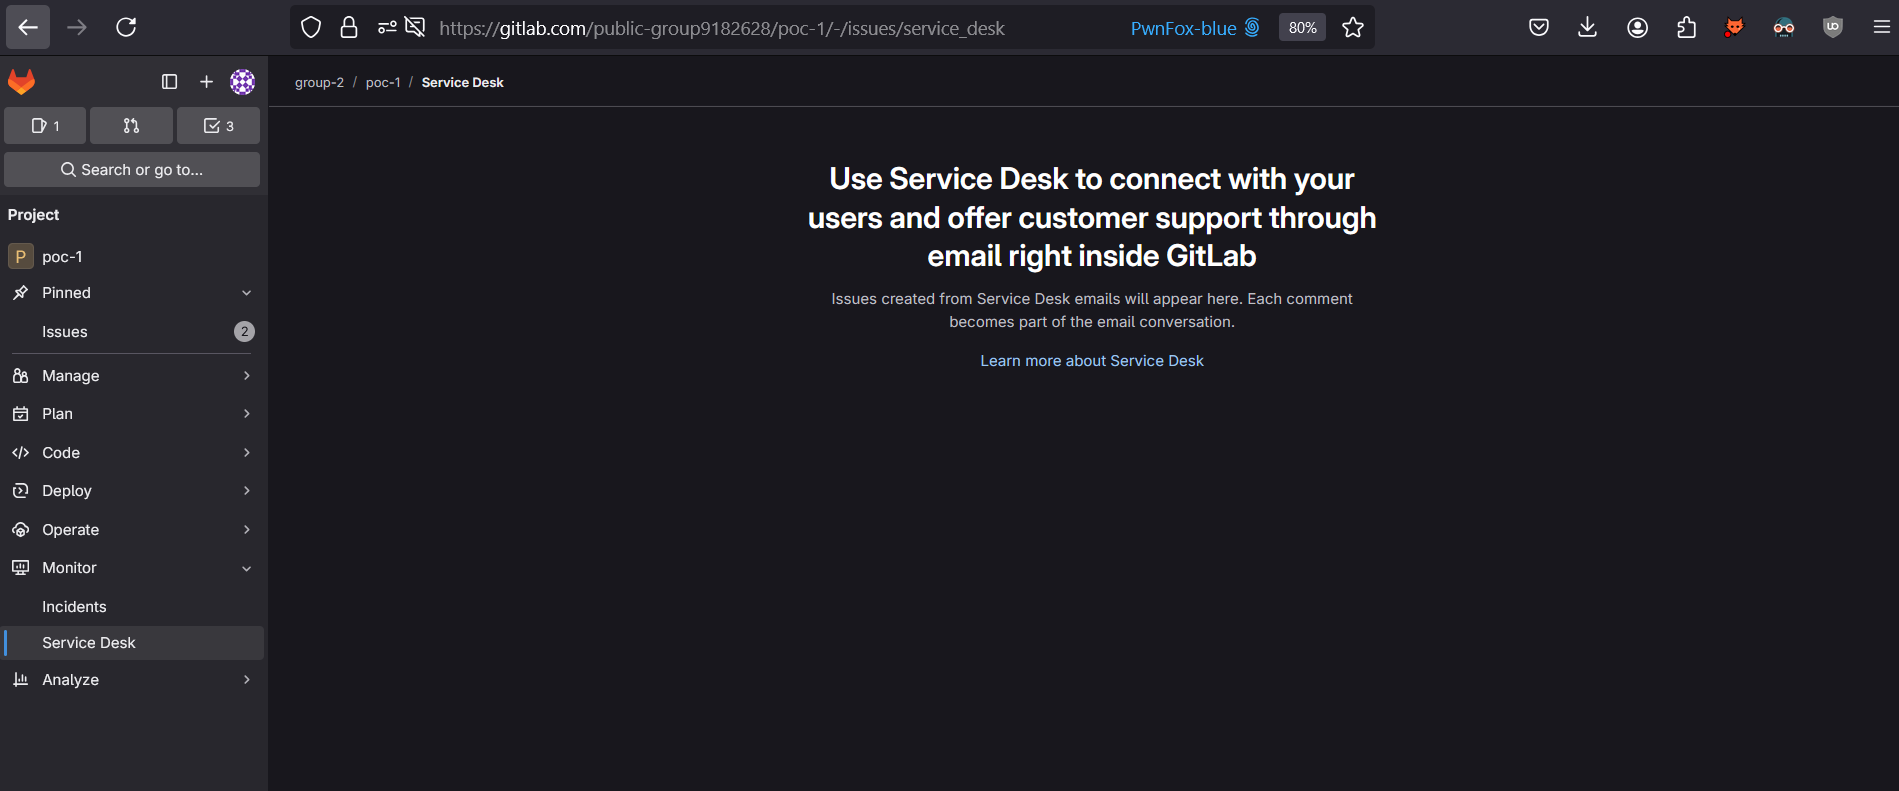Viewport: 1899px width, 791px height.
Task: Select Service Desk in sidebar
Action: 89,643
